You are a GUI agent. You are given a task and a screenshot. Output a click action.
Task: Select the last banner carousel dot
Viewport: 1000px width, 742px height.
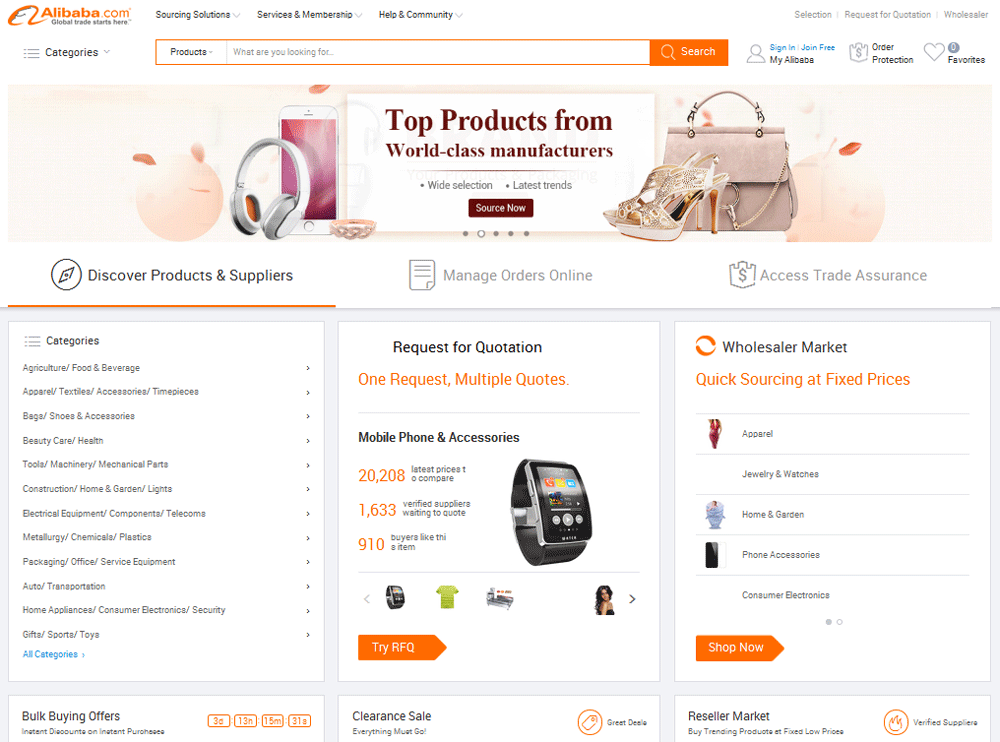[526, 234]
